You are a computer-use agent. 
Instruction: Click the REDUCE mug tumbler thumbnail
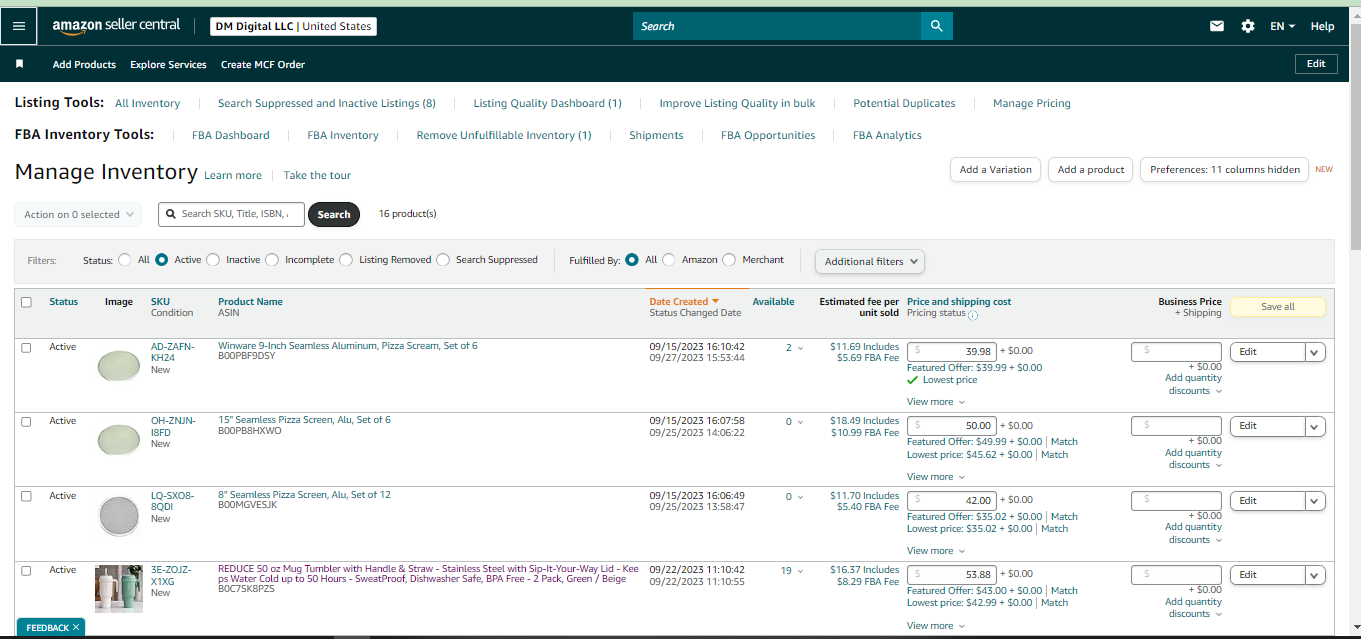[119, 589]
